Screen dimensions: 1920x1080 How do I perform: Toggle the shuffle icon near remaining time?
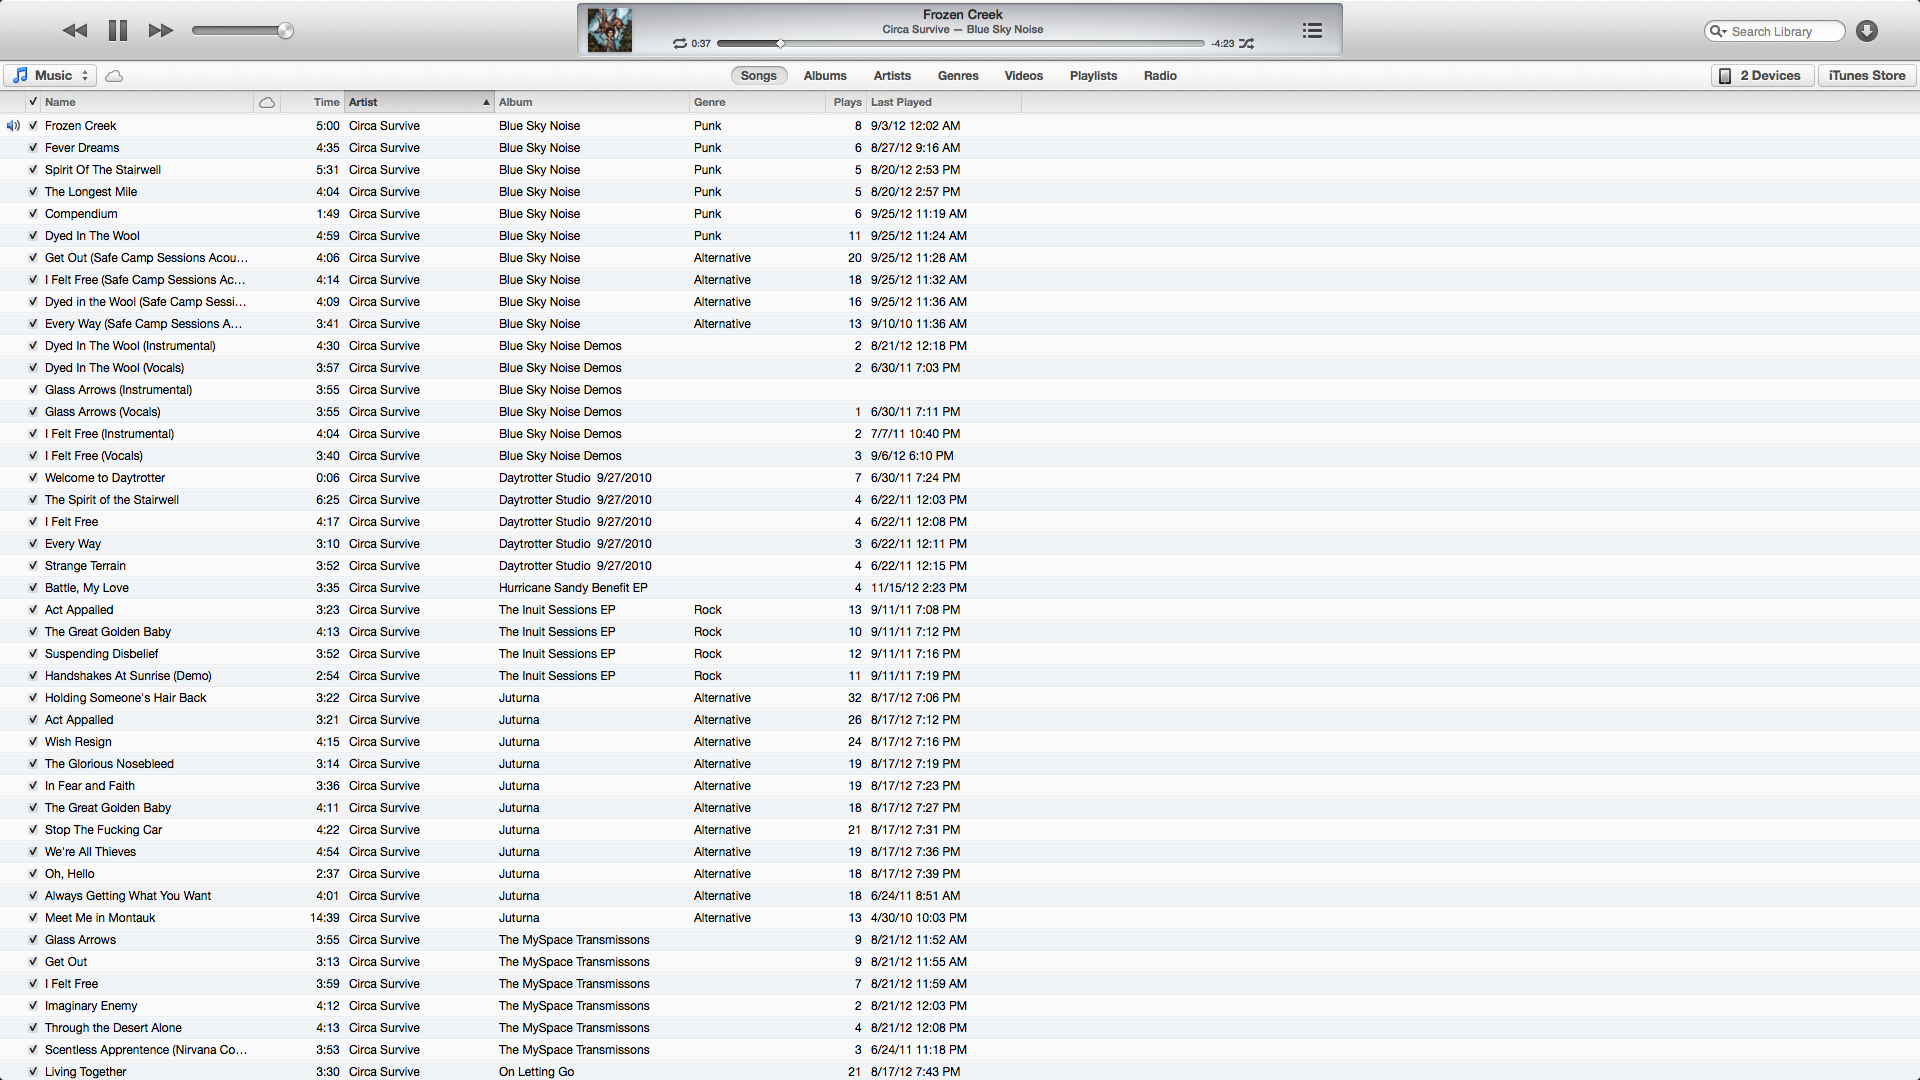(x=1246, y=44)
